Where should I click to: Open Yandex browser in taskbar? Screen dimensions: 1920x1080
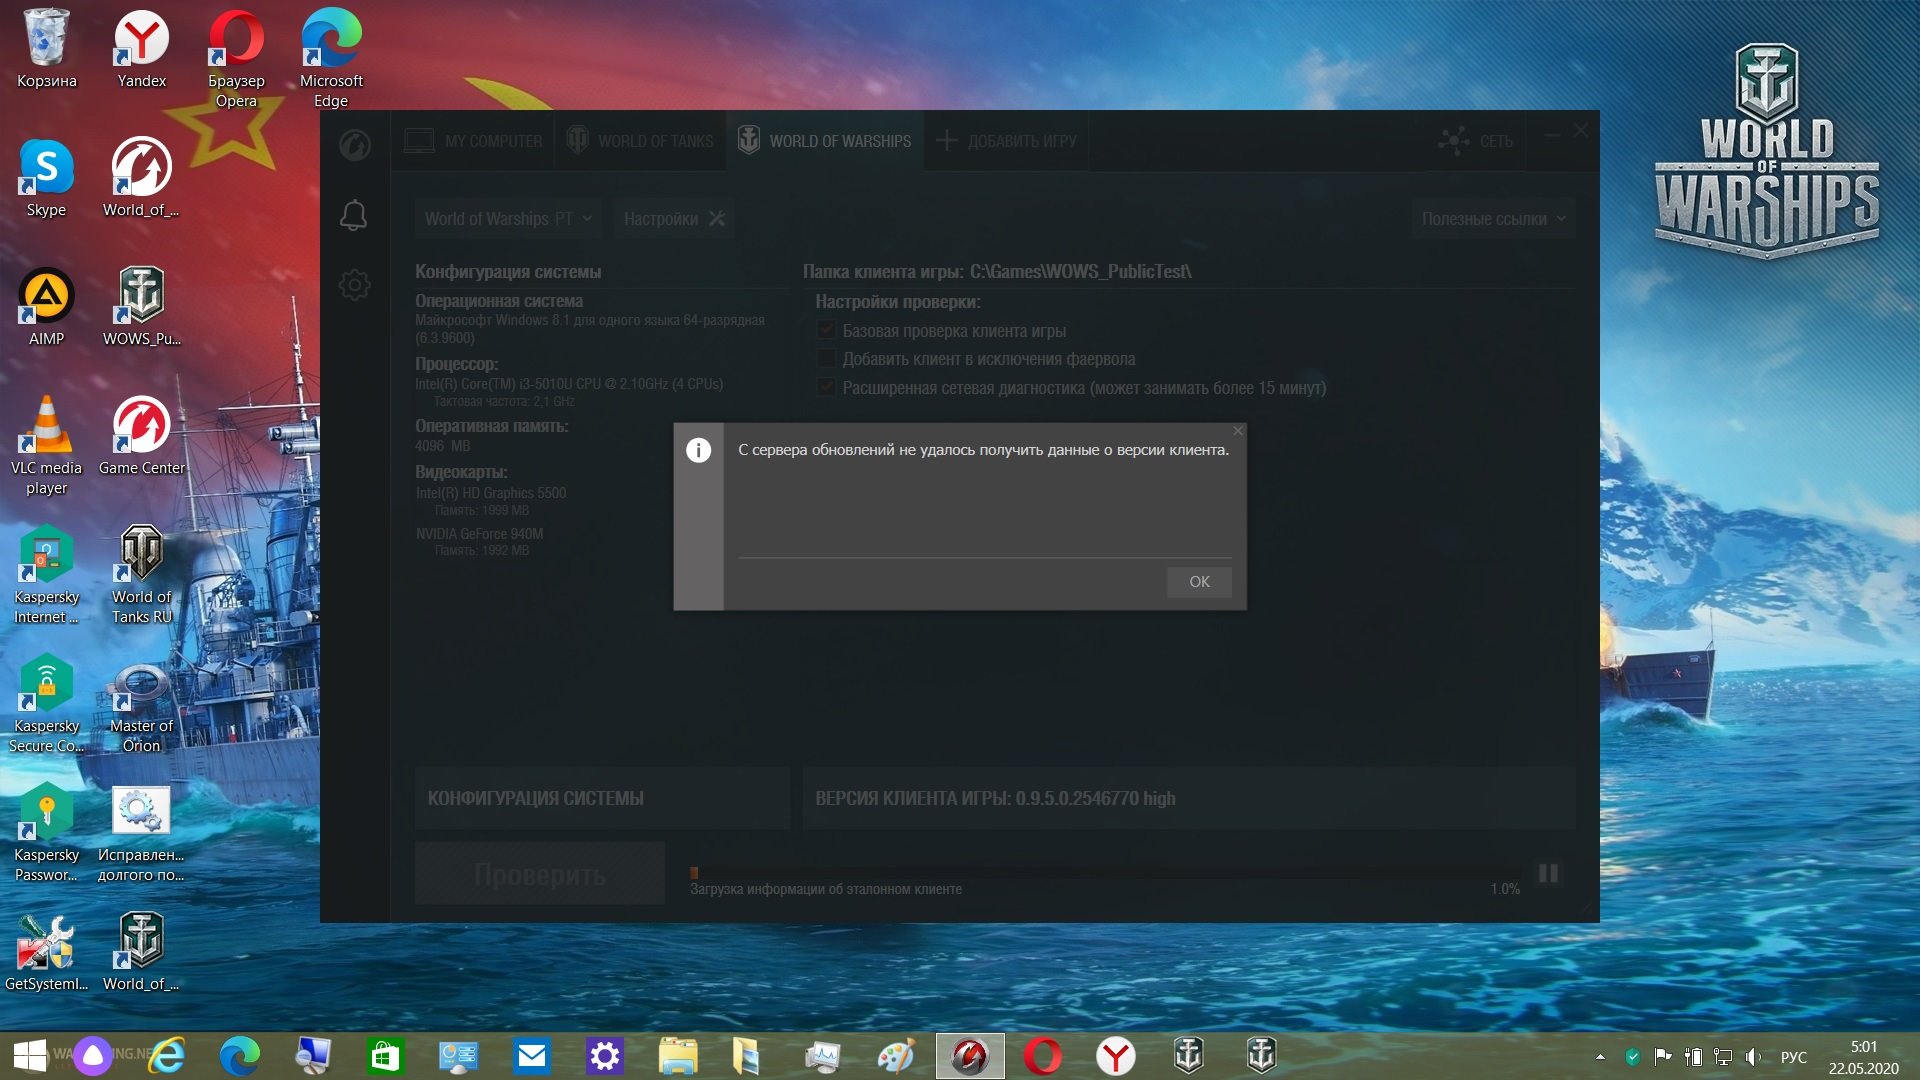coord(1116,1056)
